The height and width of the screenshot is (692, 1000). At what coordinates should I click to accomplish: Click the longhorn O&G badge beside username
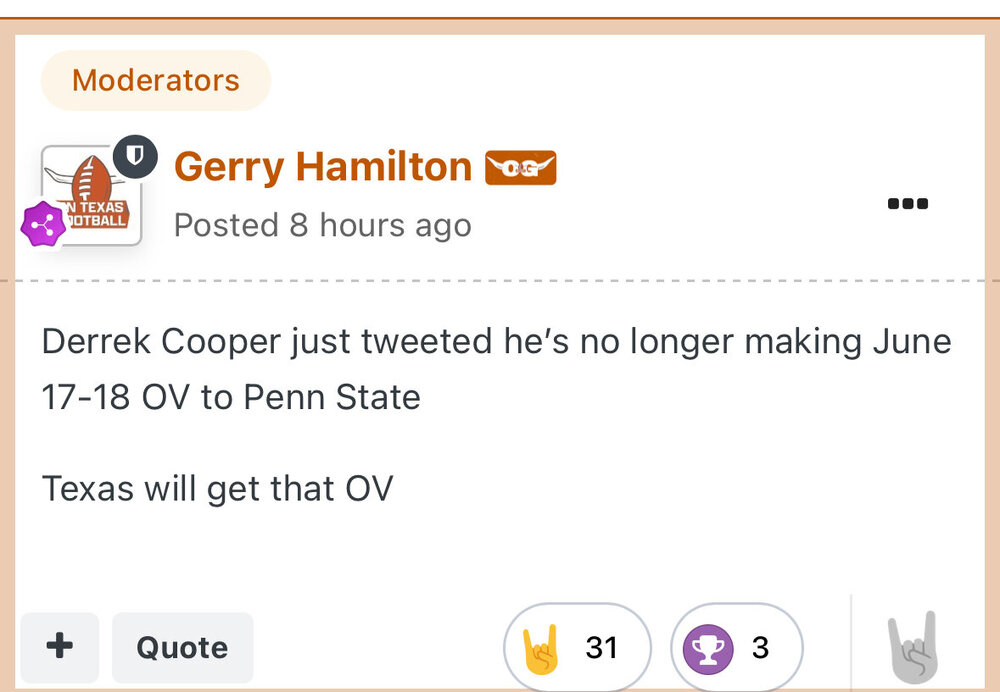(x=520, y=168)
